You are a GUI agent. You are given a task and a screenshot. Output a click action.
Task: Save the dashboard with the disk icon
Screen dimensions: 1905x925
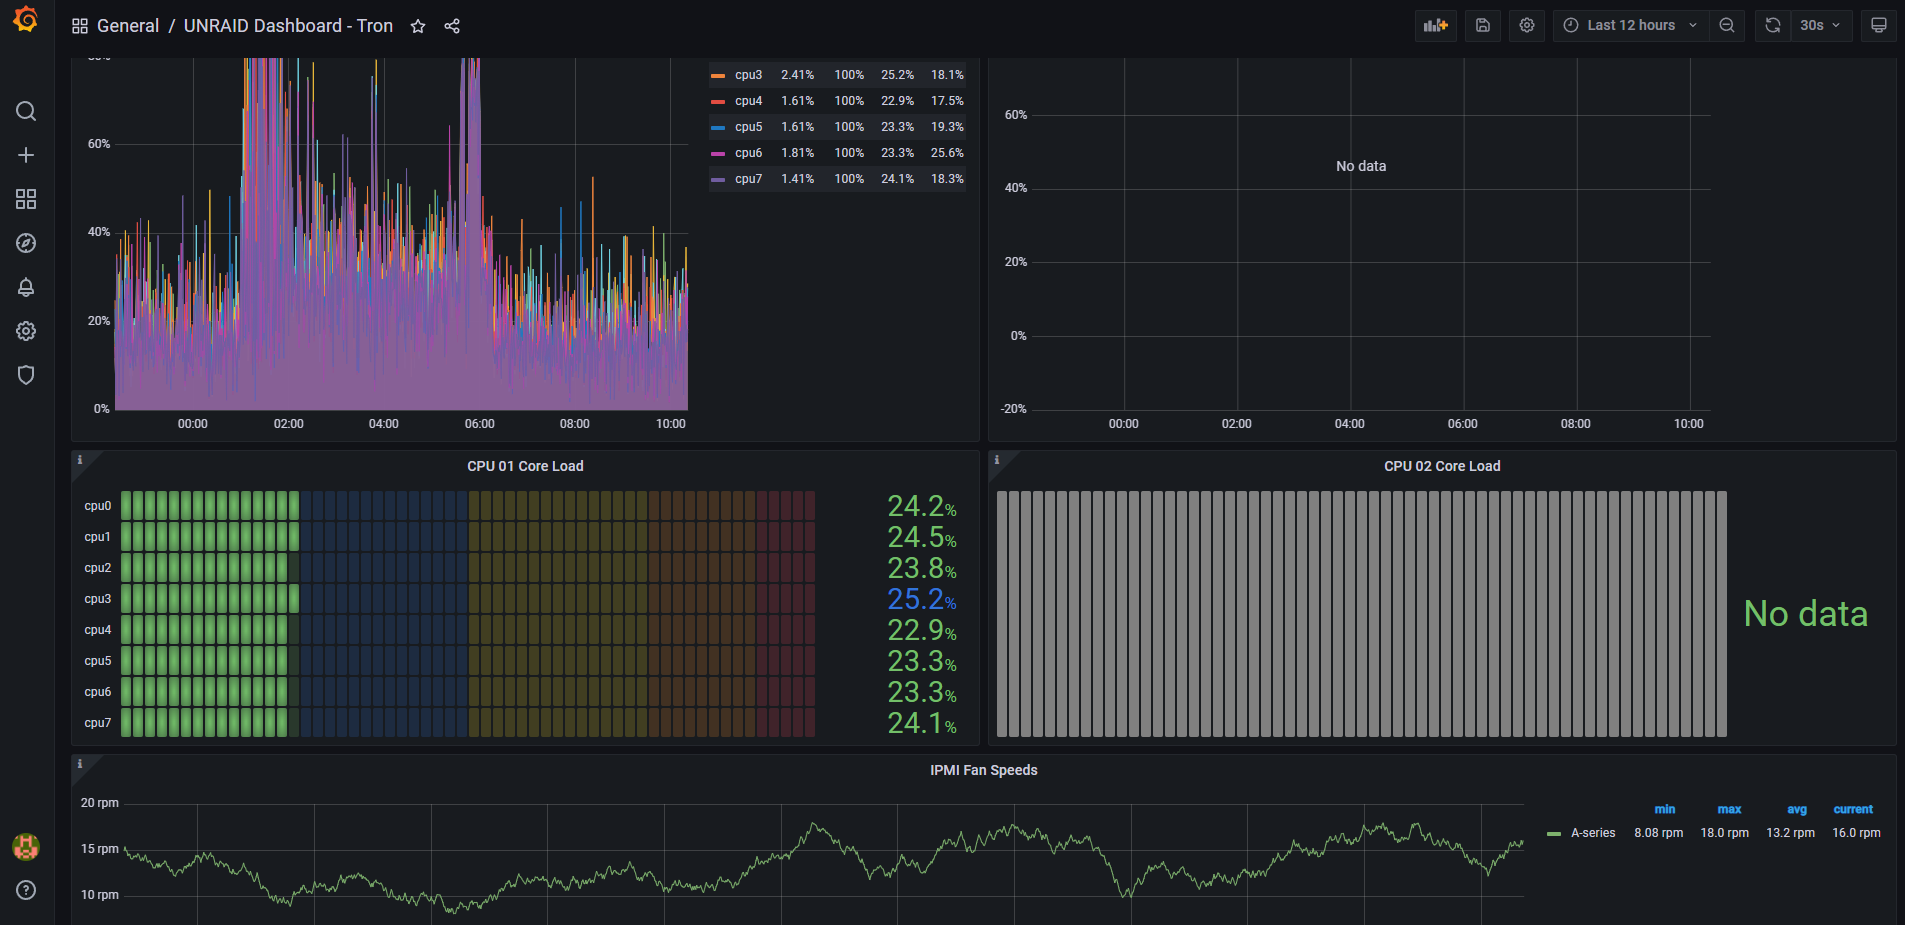pyautogui.click(x=1483, y=26)
